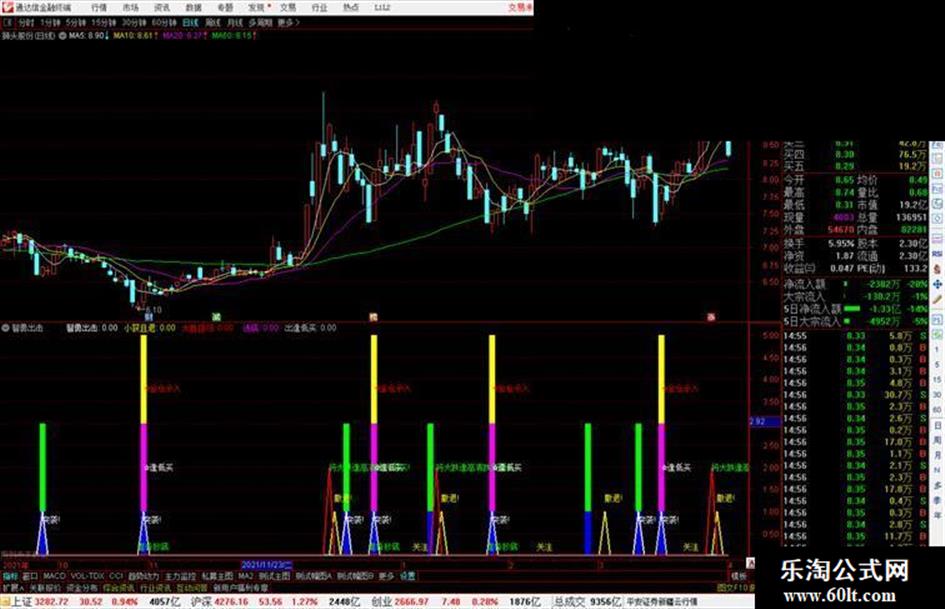945x609 pixels.
Task: Select the 多周期 tab
Action: point(260,23)
